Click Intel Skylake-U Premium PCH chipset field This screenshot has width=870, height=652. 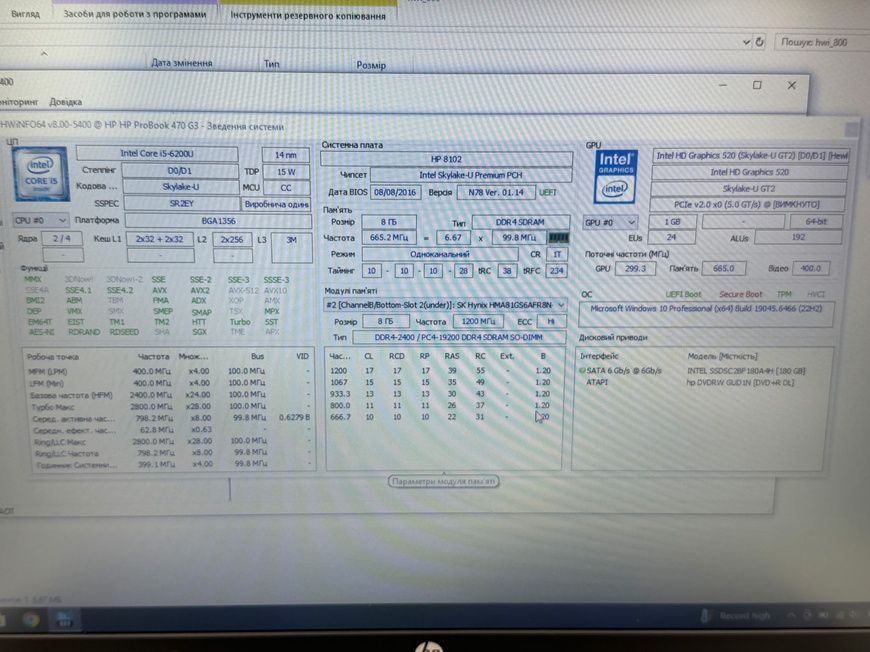click(x=471, y=175)
